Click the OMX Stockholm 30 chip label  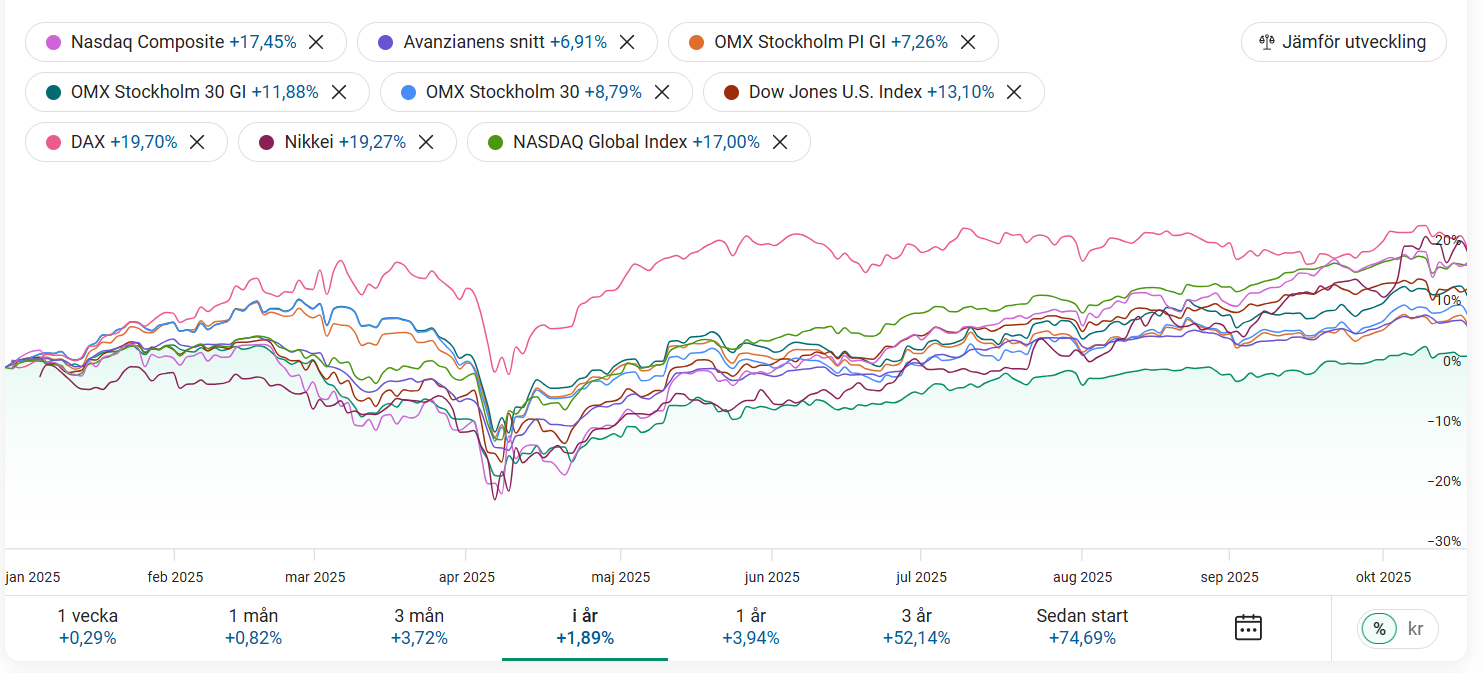click(x=502, y=92)
